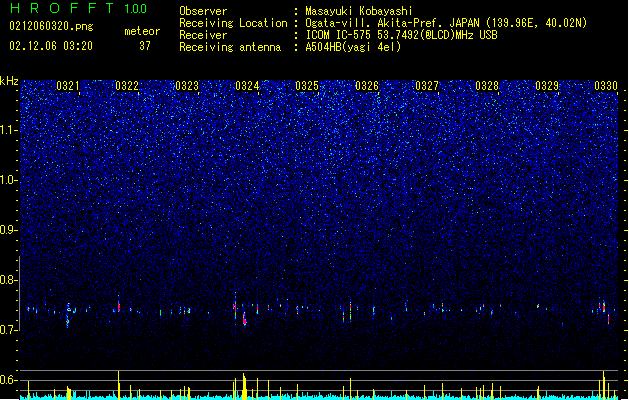Click observer name Masayuki Kobayashi
629x400 pixels.
(x=359, y=11)
